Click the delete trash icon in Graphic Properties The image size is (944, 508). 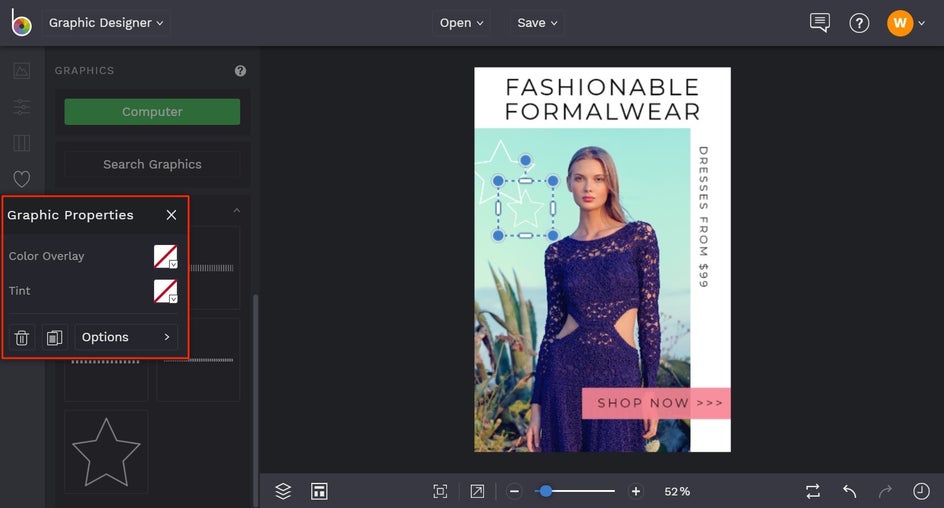[x=22, y=338]
